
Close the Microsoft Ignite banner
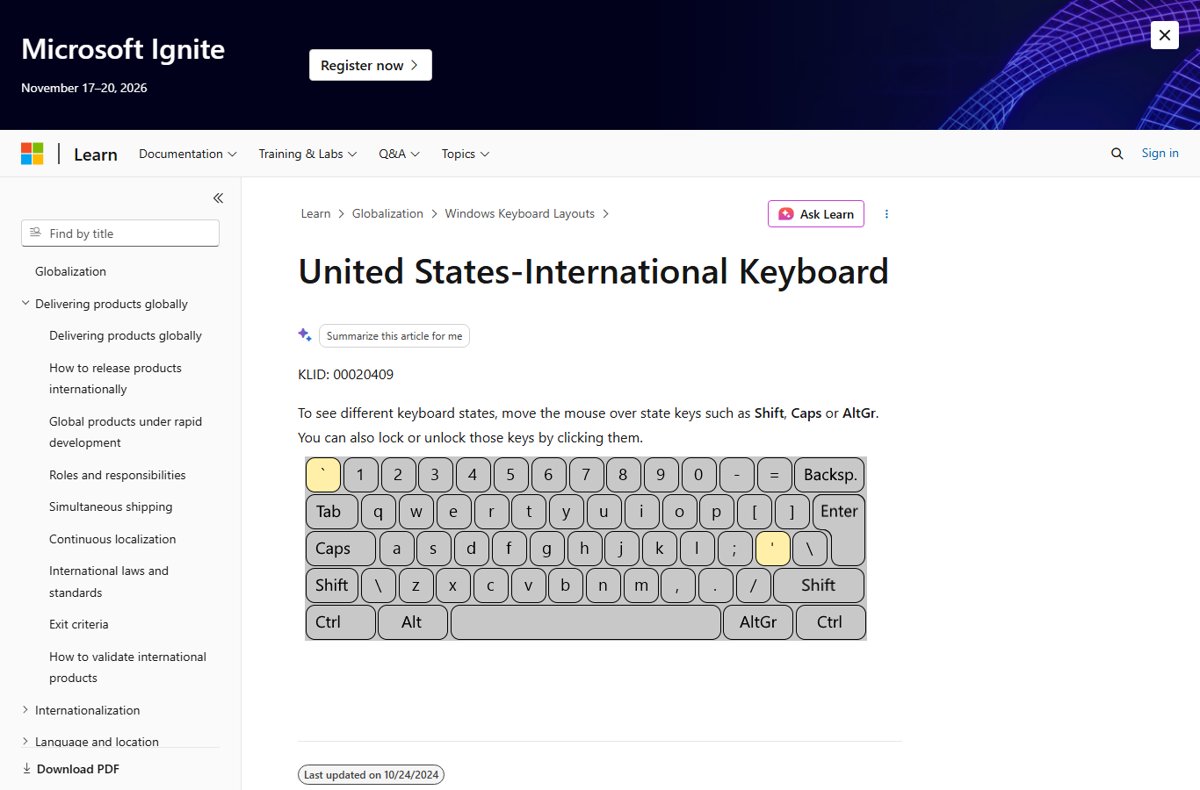[x=1164, y=35]
